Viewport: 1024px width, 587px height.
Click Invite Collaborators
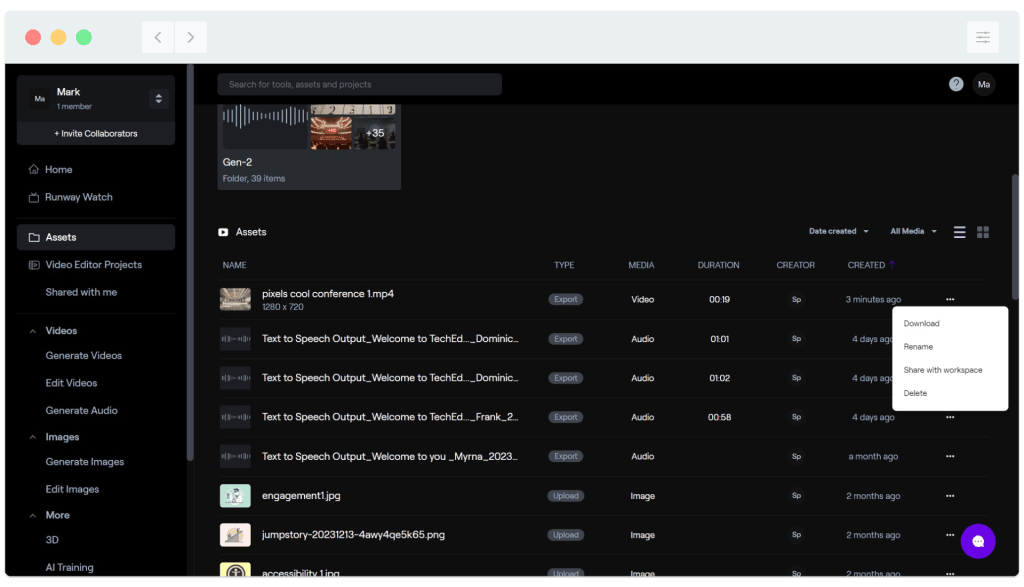(x=95, y=133)
